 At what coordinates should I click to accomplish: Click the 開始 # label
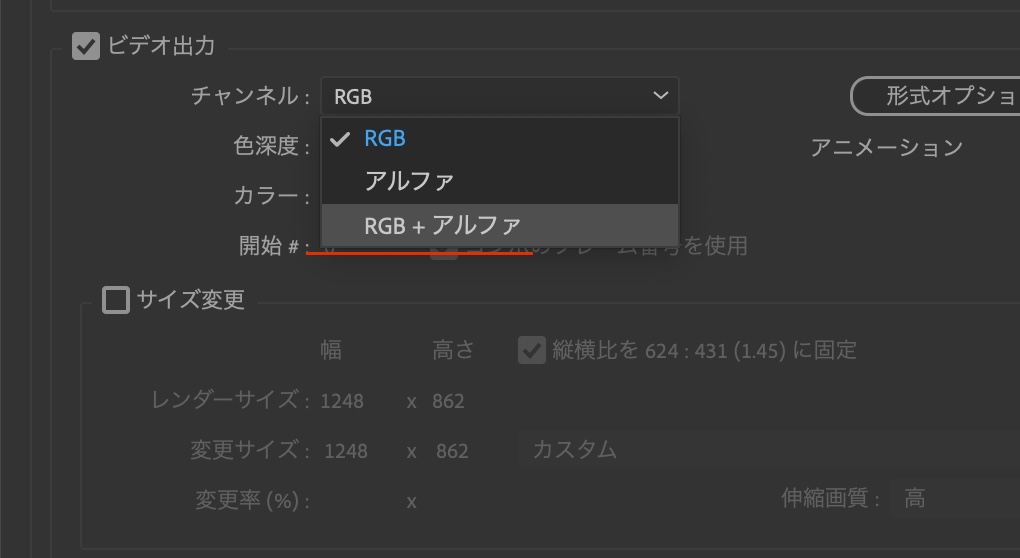click(x=268, y=246)
